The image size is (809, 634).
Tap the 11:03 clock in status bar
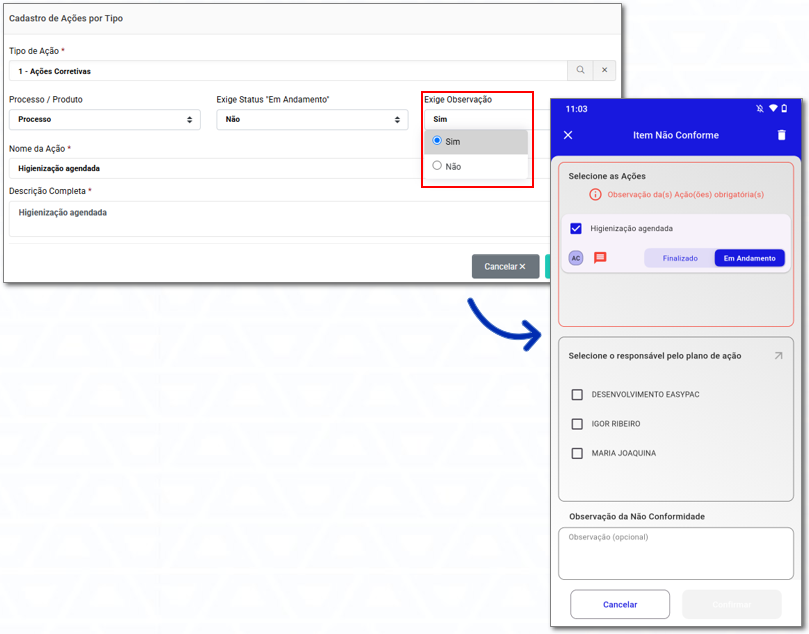576,109
